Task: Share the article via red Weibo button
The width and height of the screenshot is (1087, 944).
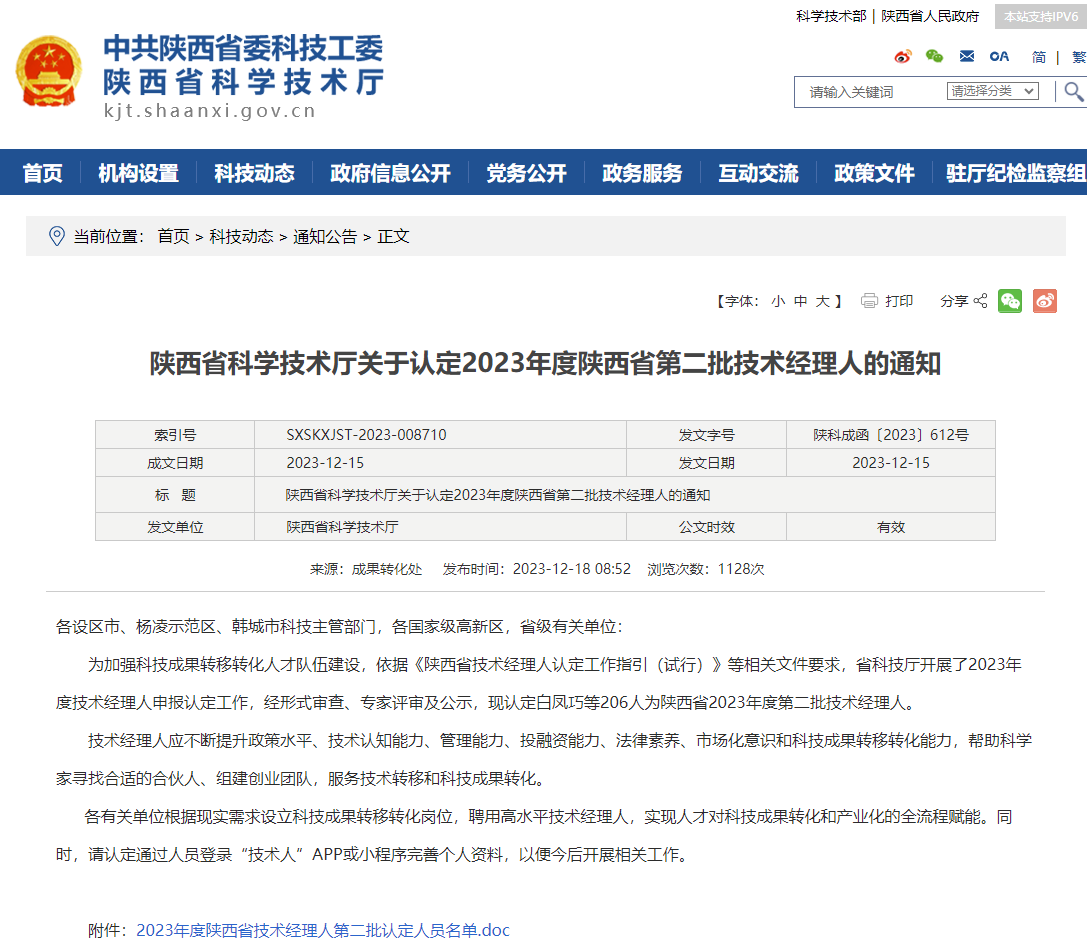Action: point(1045,301)
